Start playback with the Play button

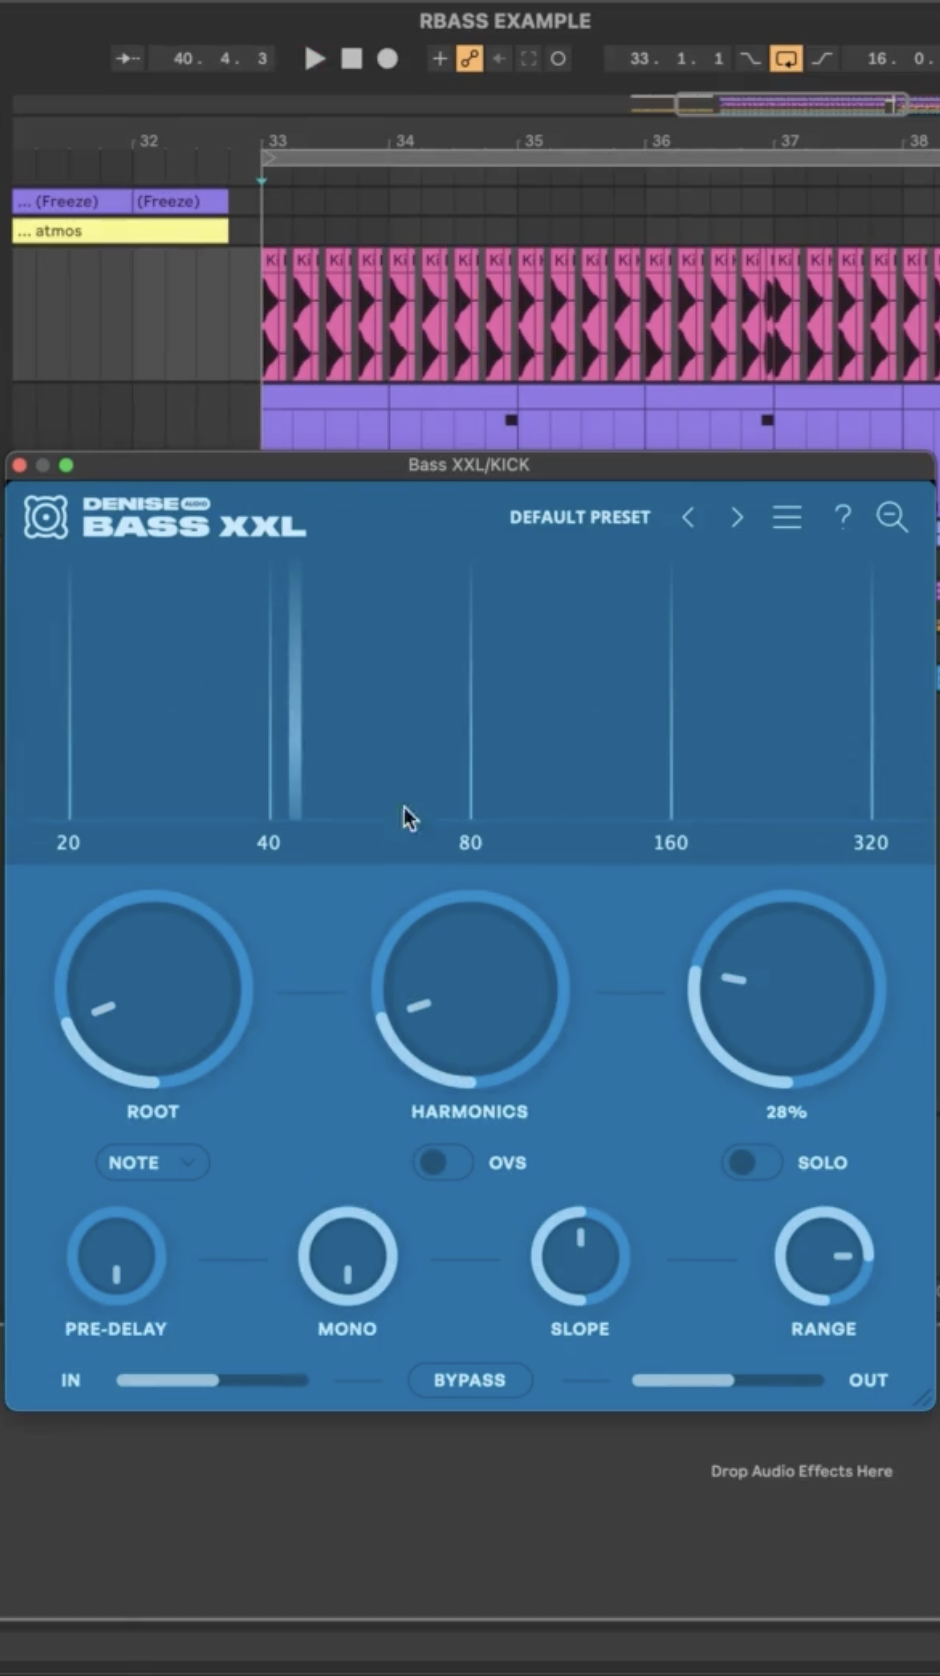[315, 59]
